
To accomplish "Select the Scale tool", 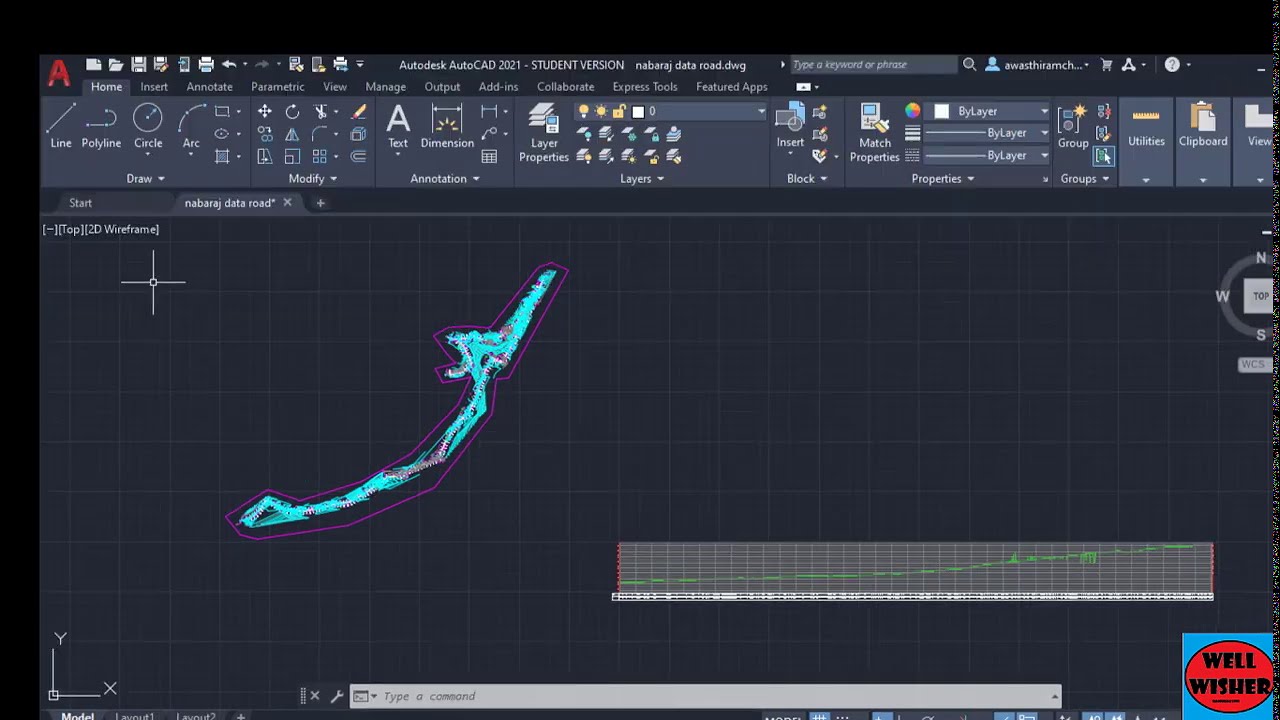I will [292, 156].
